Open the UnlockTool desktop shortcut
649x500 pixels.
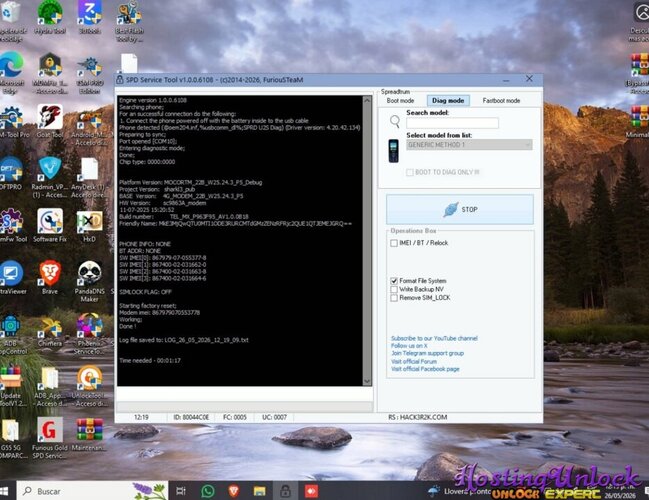(89, 386)
